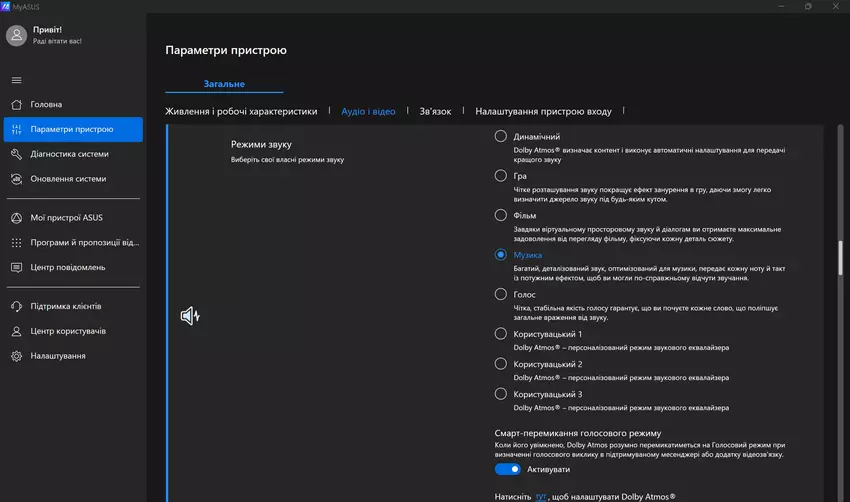This screenshot has height=502, width=850.
Task: Click the Головна home icon
Action: tap(16, 104)
